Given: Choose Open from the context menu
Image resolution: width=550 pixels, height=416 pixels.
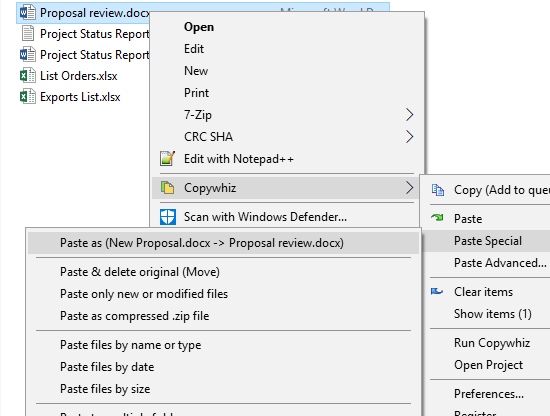Looking at the screenshot, I should click(x=286, y=27).
